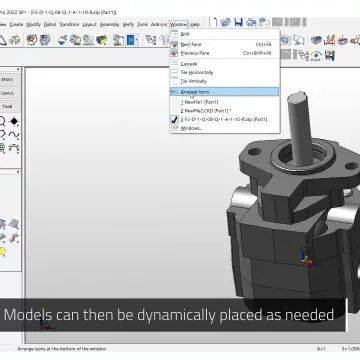Open the Detail menu
Image resolution: width=360 pixels, height=360 pixels.
(x=50, y=25)
